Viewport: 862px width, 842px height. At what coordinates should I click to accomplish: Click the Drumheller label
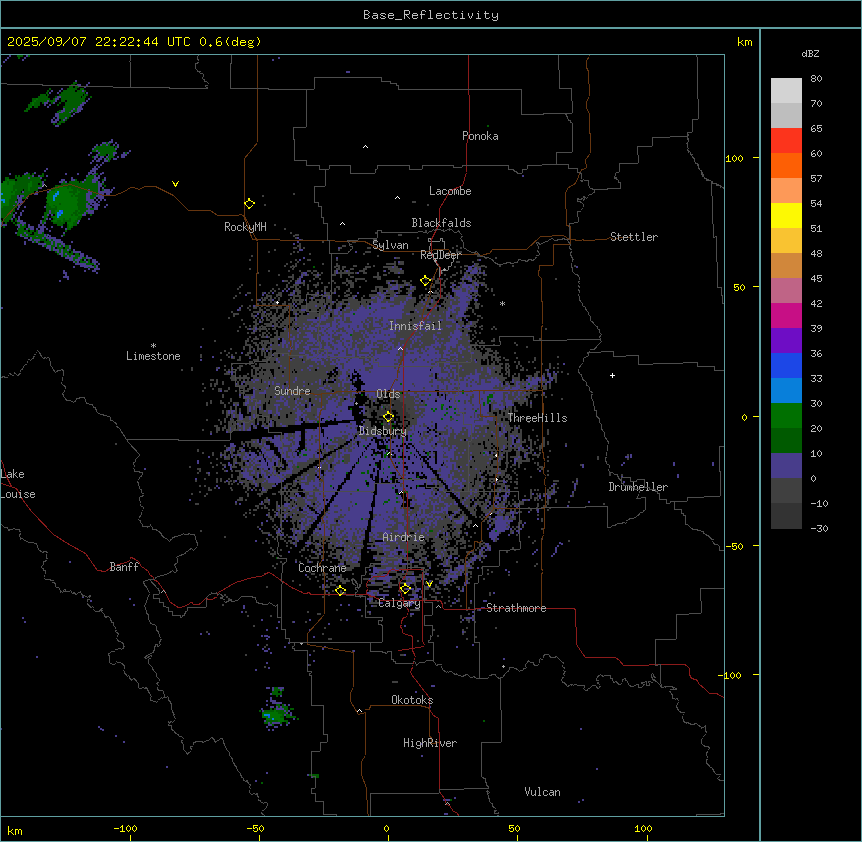click(638, 487)
